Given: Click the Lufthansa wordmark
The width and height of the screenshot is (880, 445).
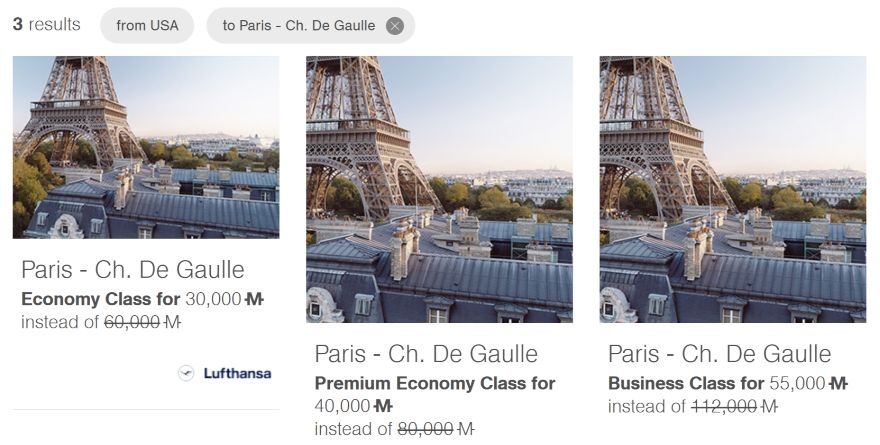Looking at the screenshot, I should pyautogui.click(x=237, y=374).
